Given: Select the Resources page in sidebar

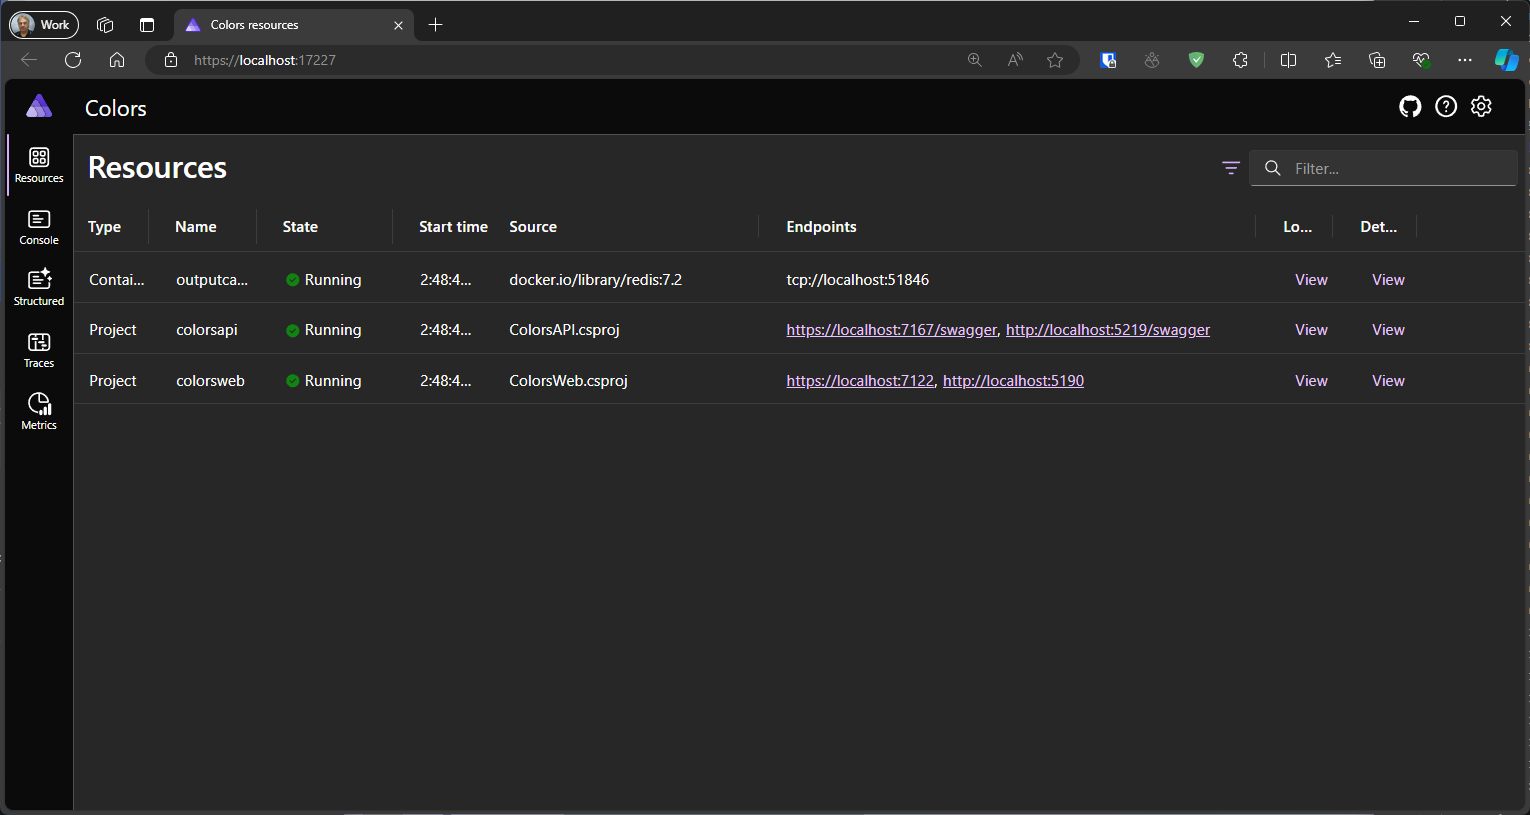Looking at the screenshot, I should point(39,165).
